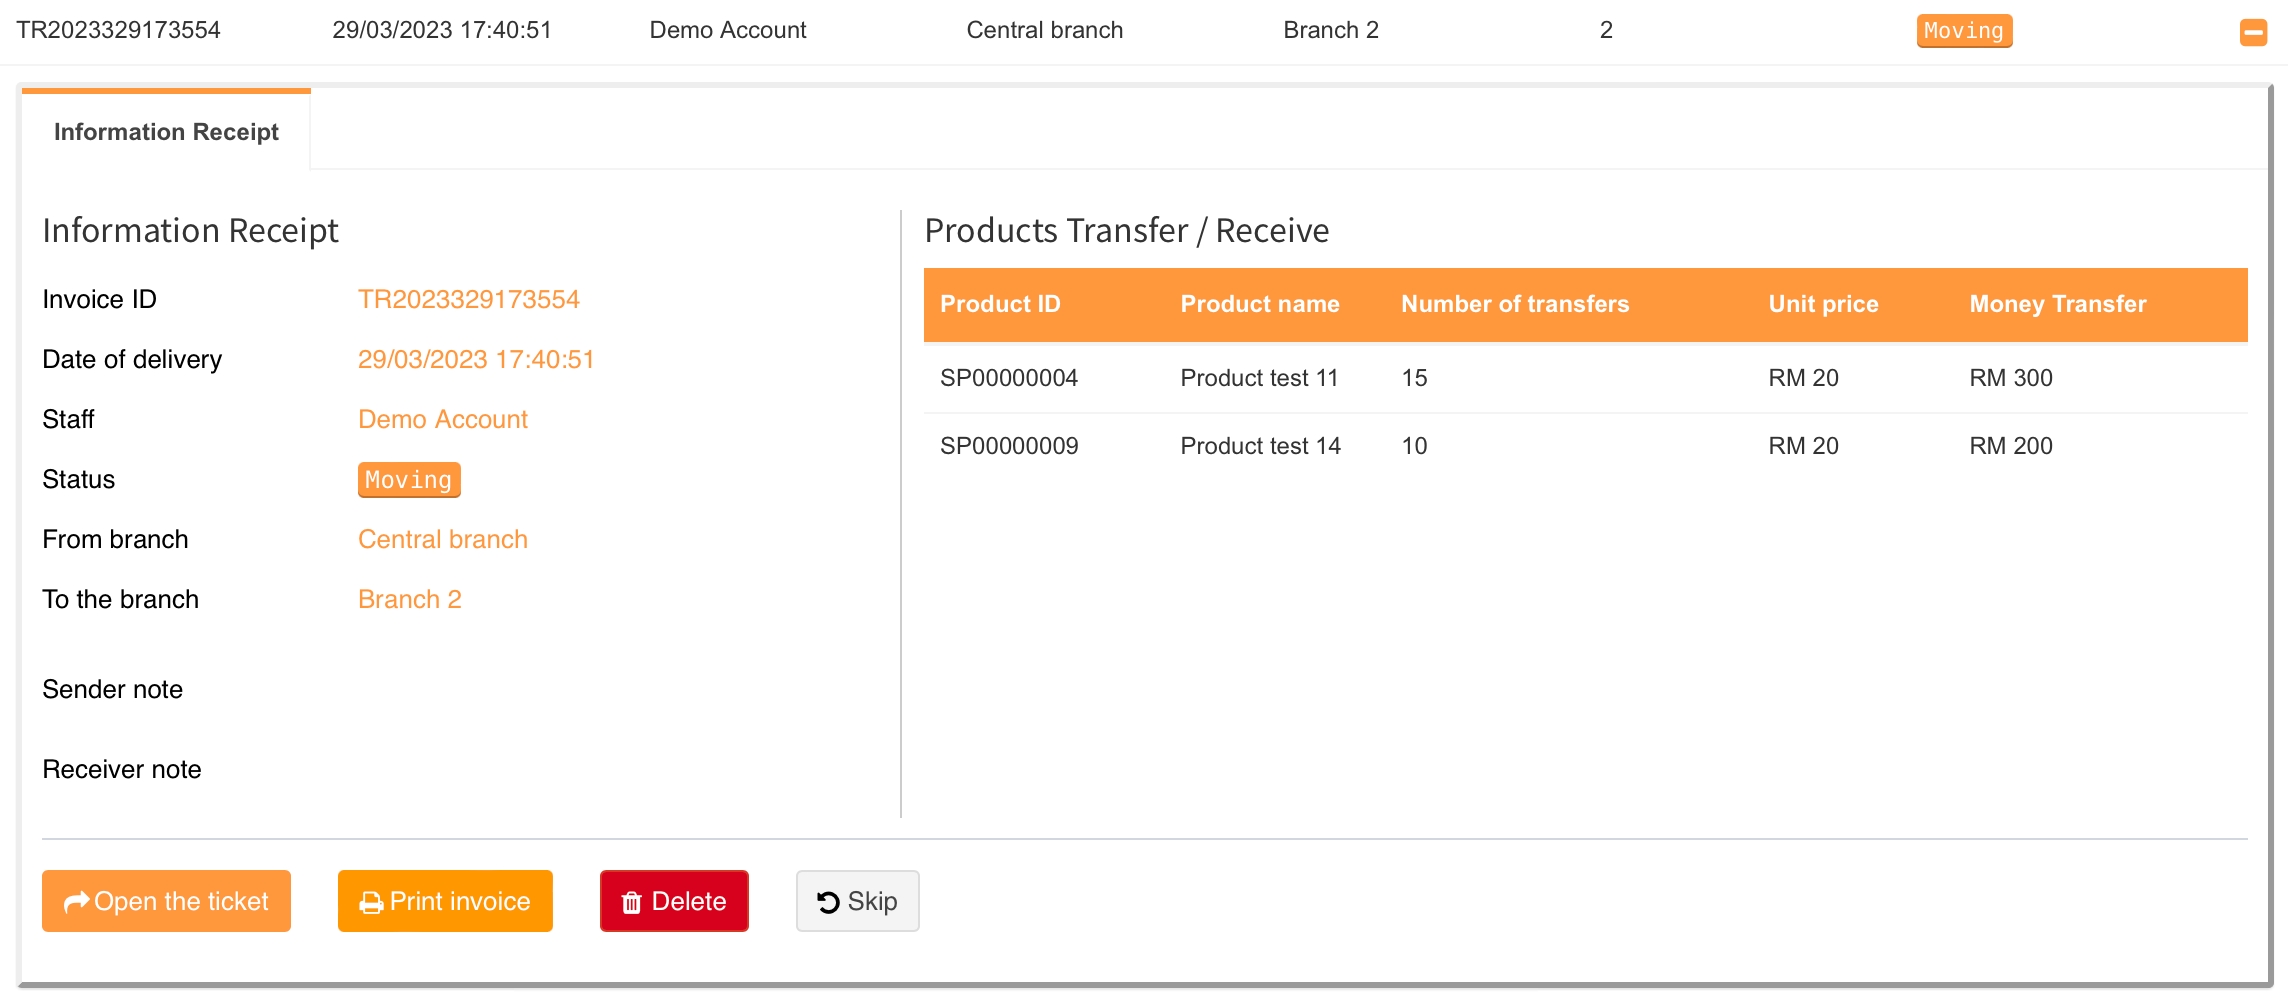
Task: Click the share arrow icon on Open ticket
Action: coord(76,903)
